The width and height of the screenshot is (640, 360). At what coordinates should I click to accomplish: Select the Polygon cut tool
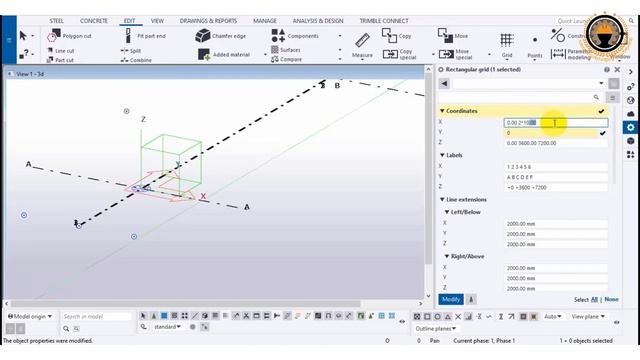pyautogui.click(x=69, y=36)
